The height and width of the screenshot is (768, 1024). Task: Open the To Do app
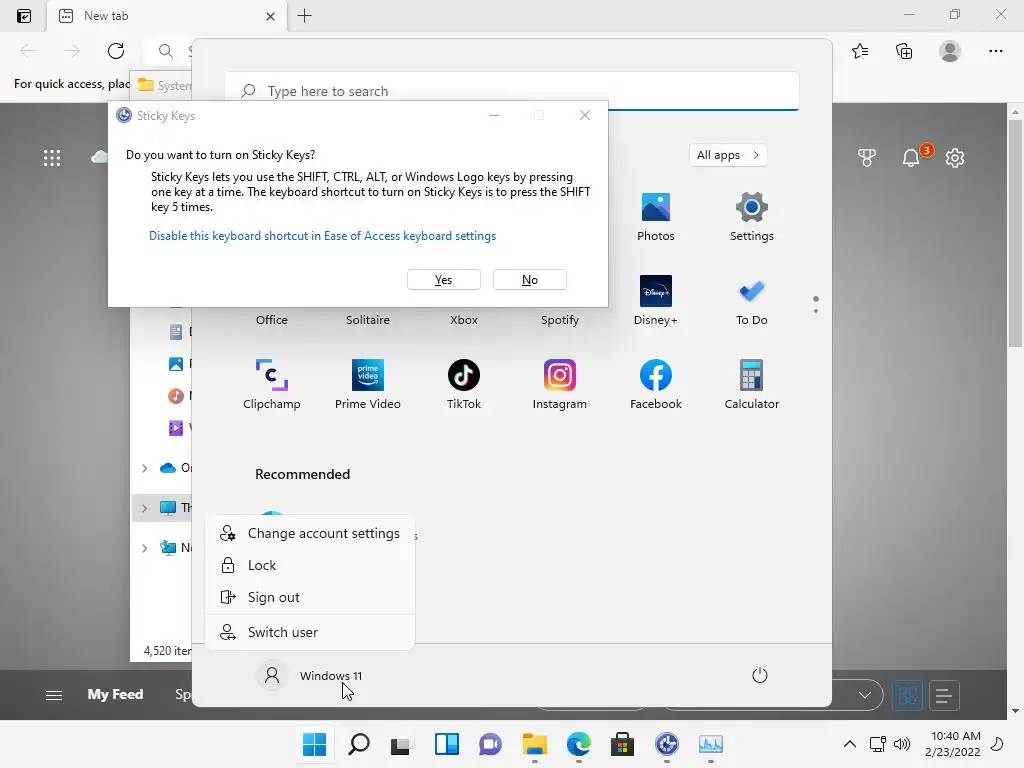[751, 300]
